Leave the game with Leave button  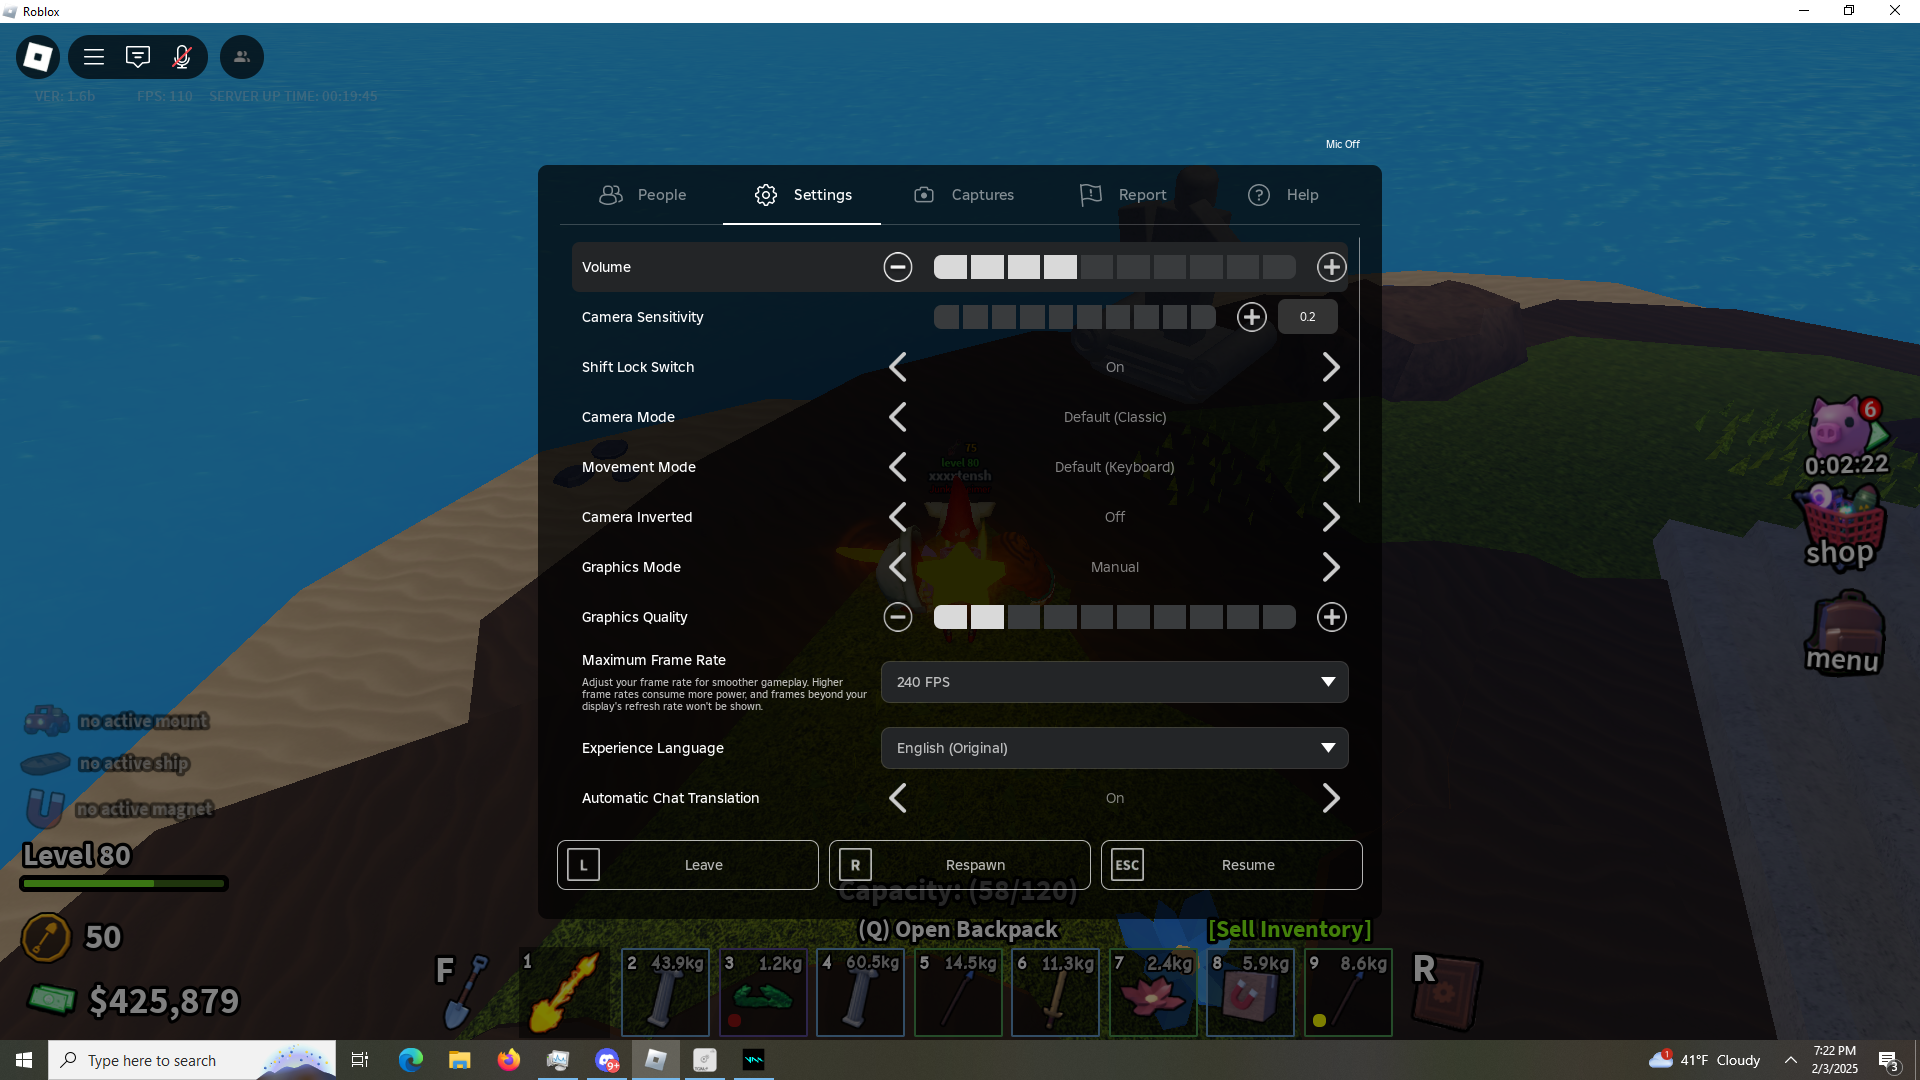688,865
